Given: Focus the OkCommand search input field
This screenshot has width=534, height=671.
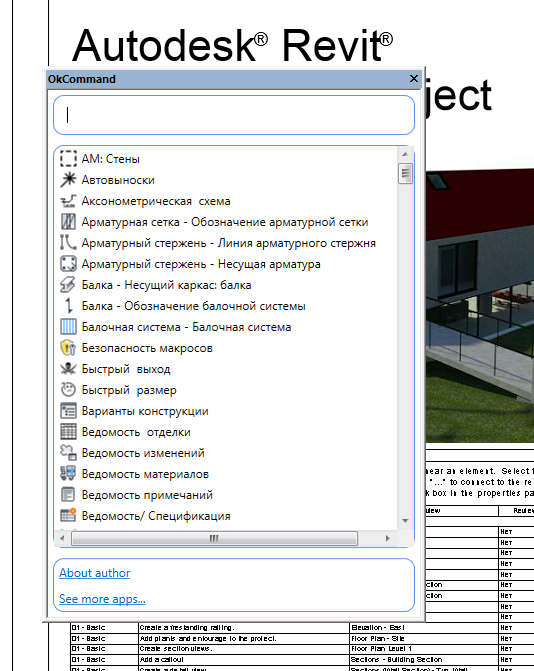Looking at the screenshot, I should click(x=234, y=115).
